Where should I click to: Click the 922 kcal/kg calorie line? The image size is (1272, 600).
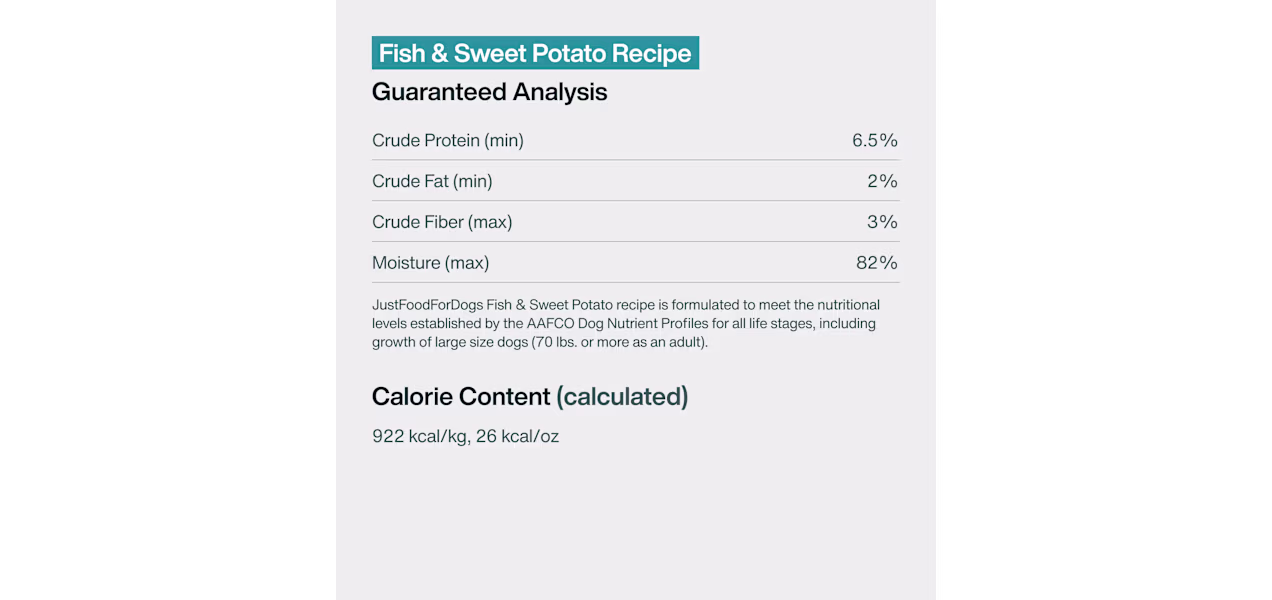tap(465, 436)
